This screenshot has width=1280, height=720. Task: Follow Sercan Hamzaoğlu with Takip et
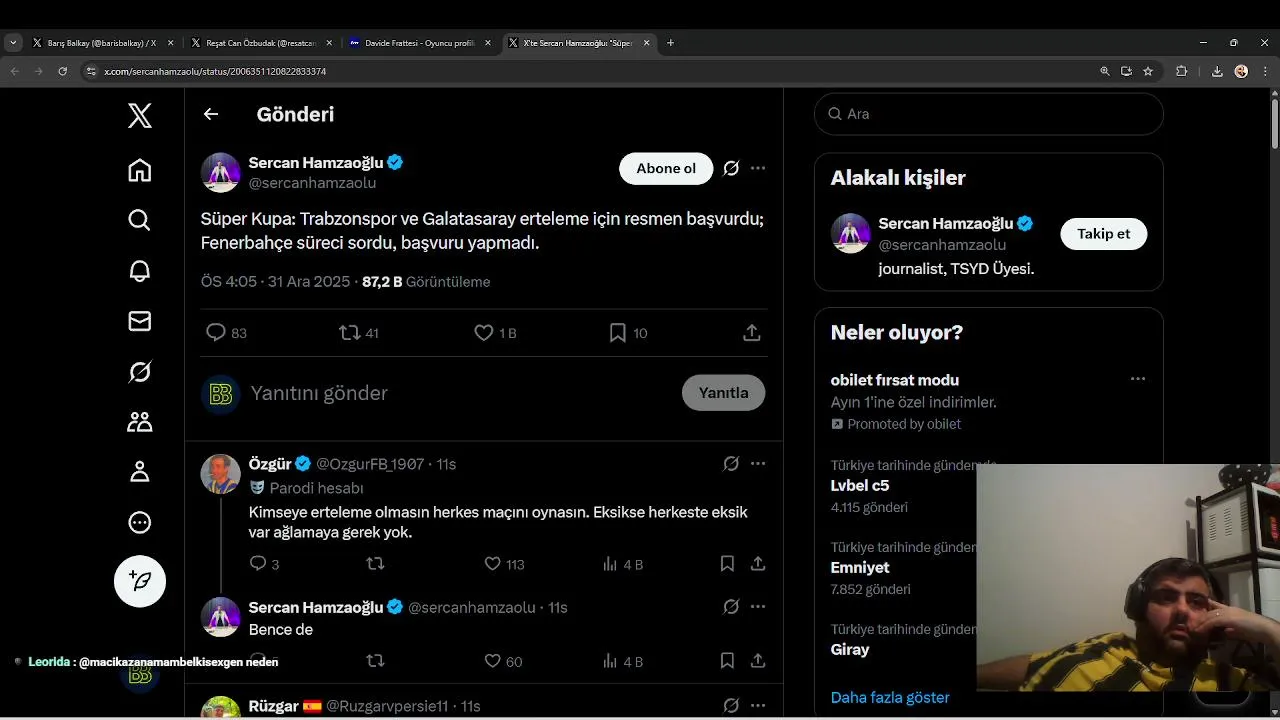pos(1103,234)
